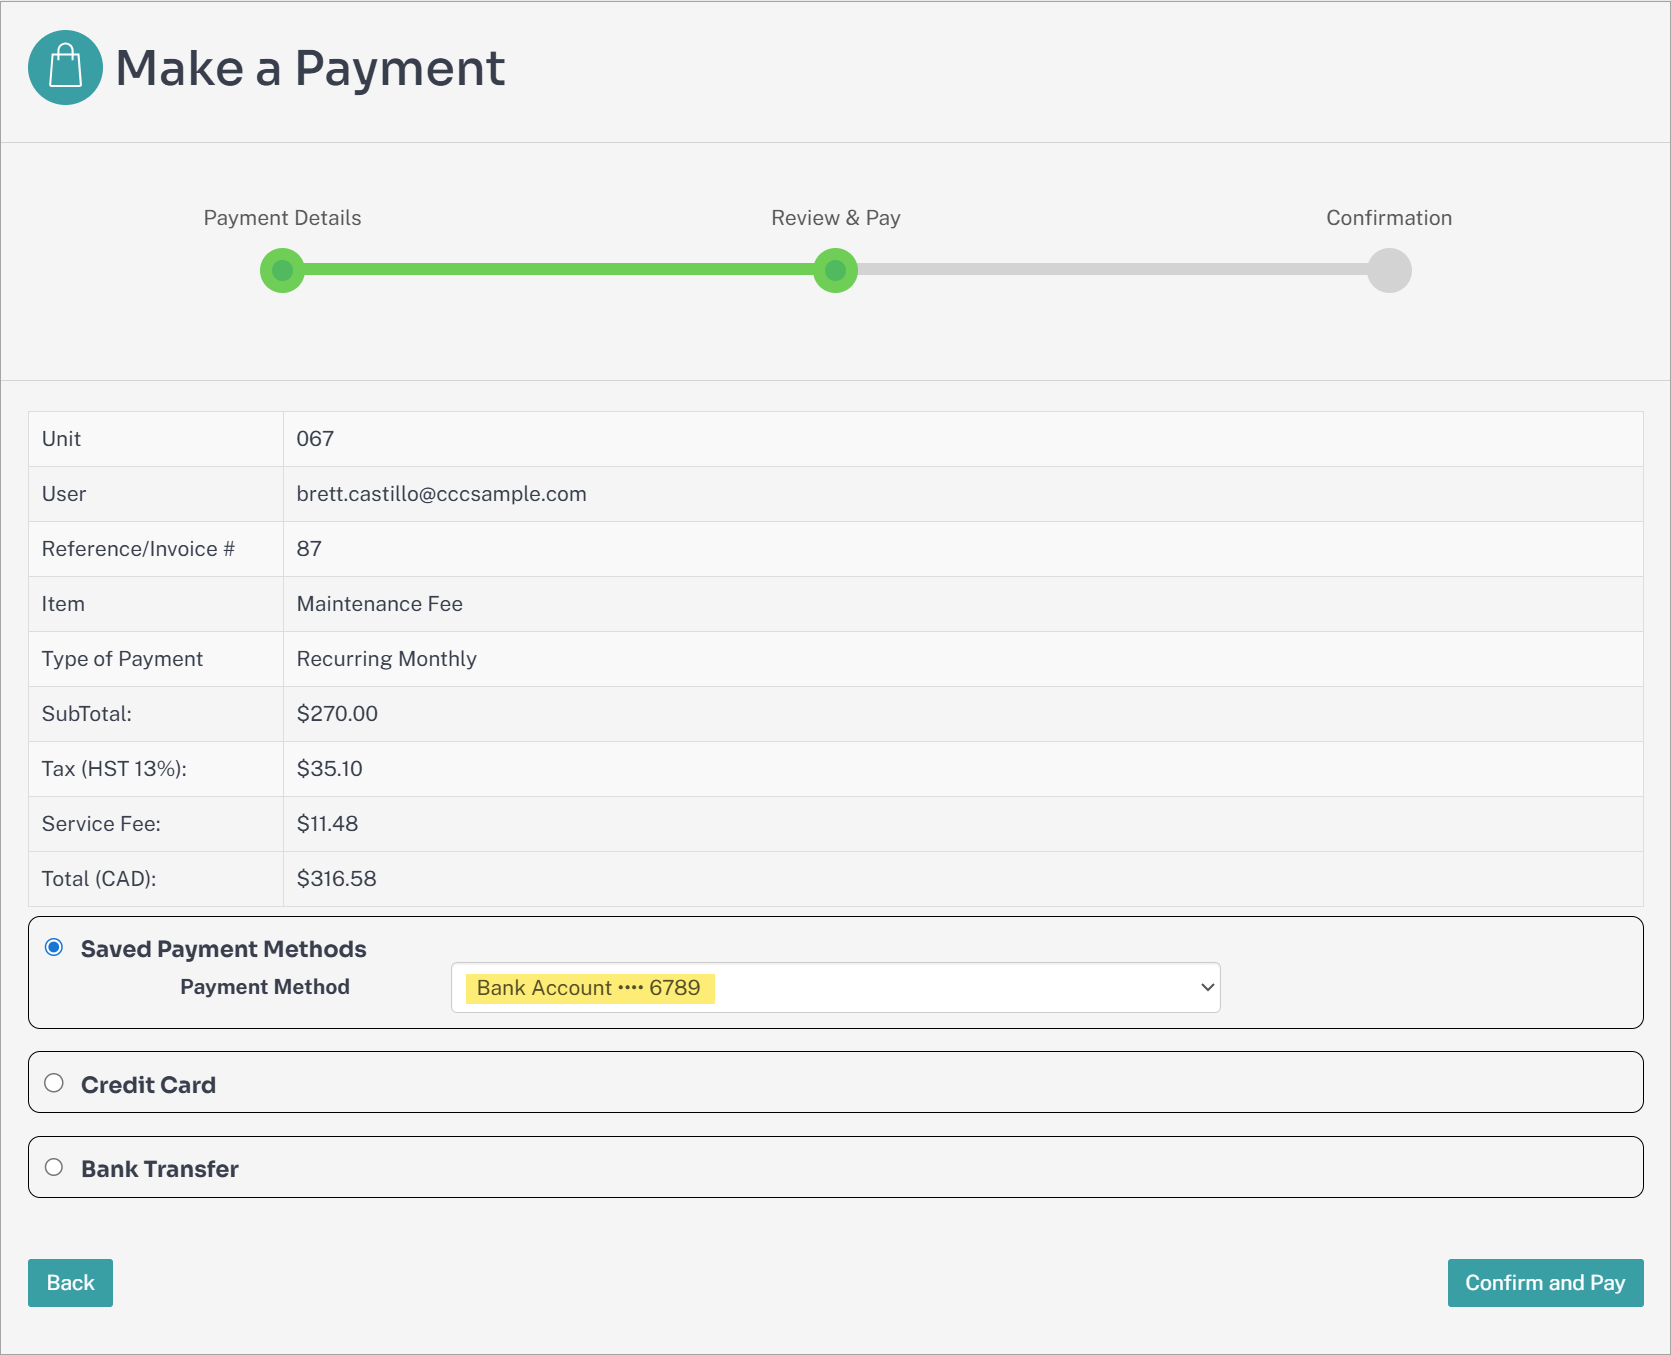Click the Unit value 067

pos(315,439)
